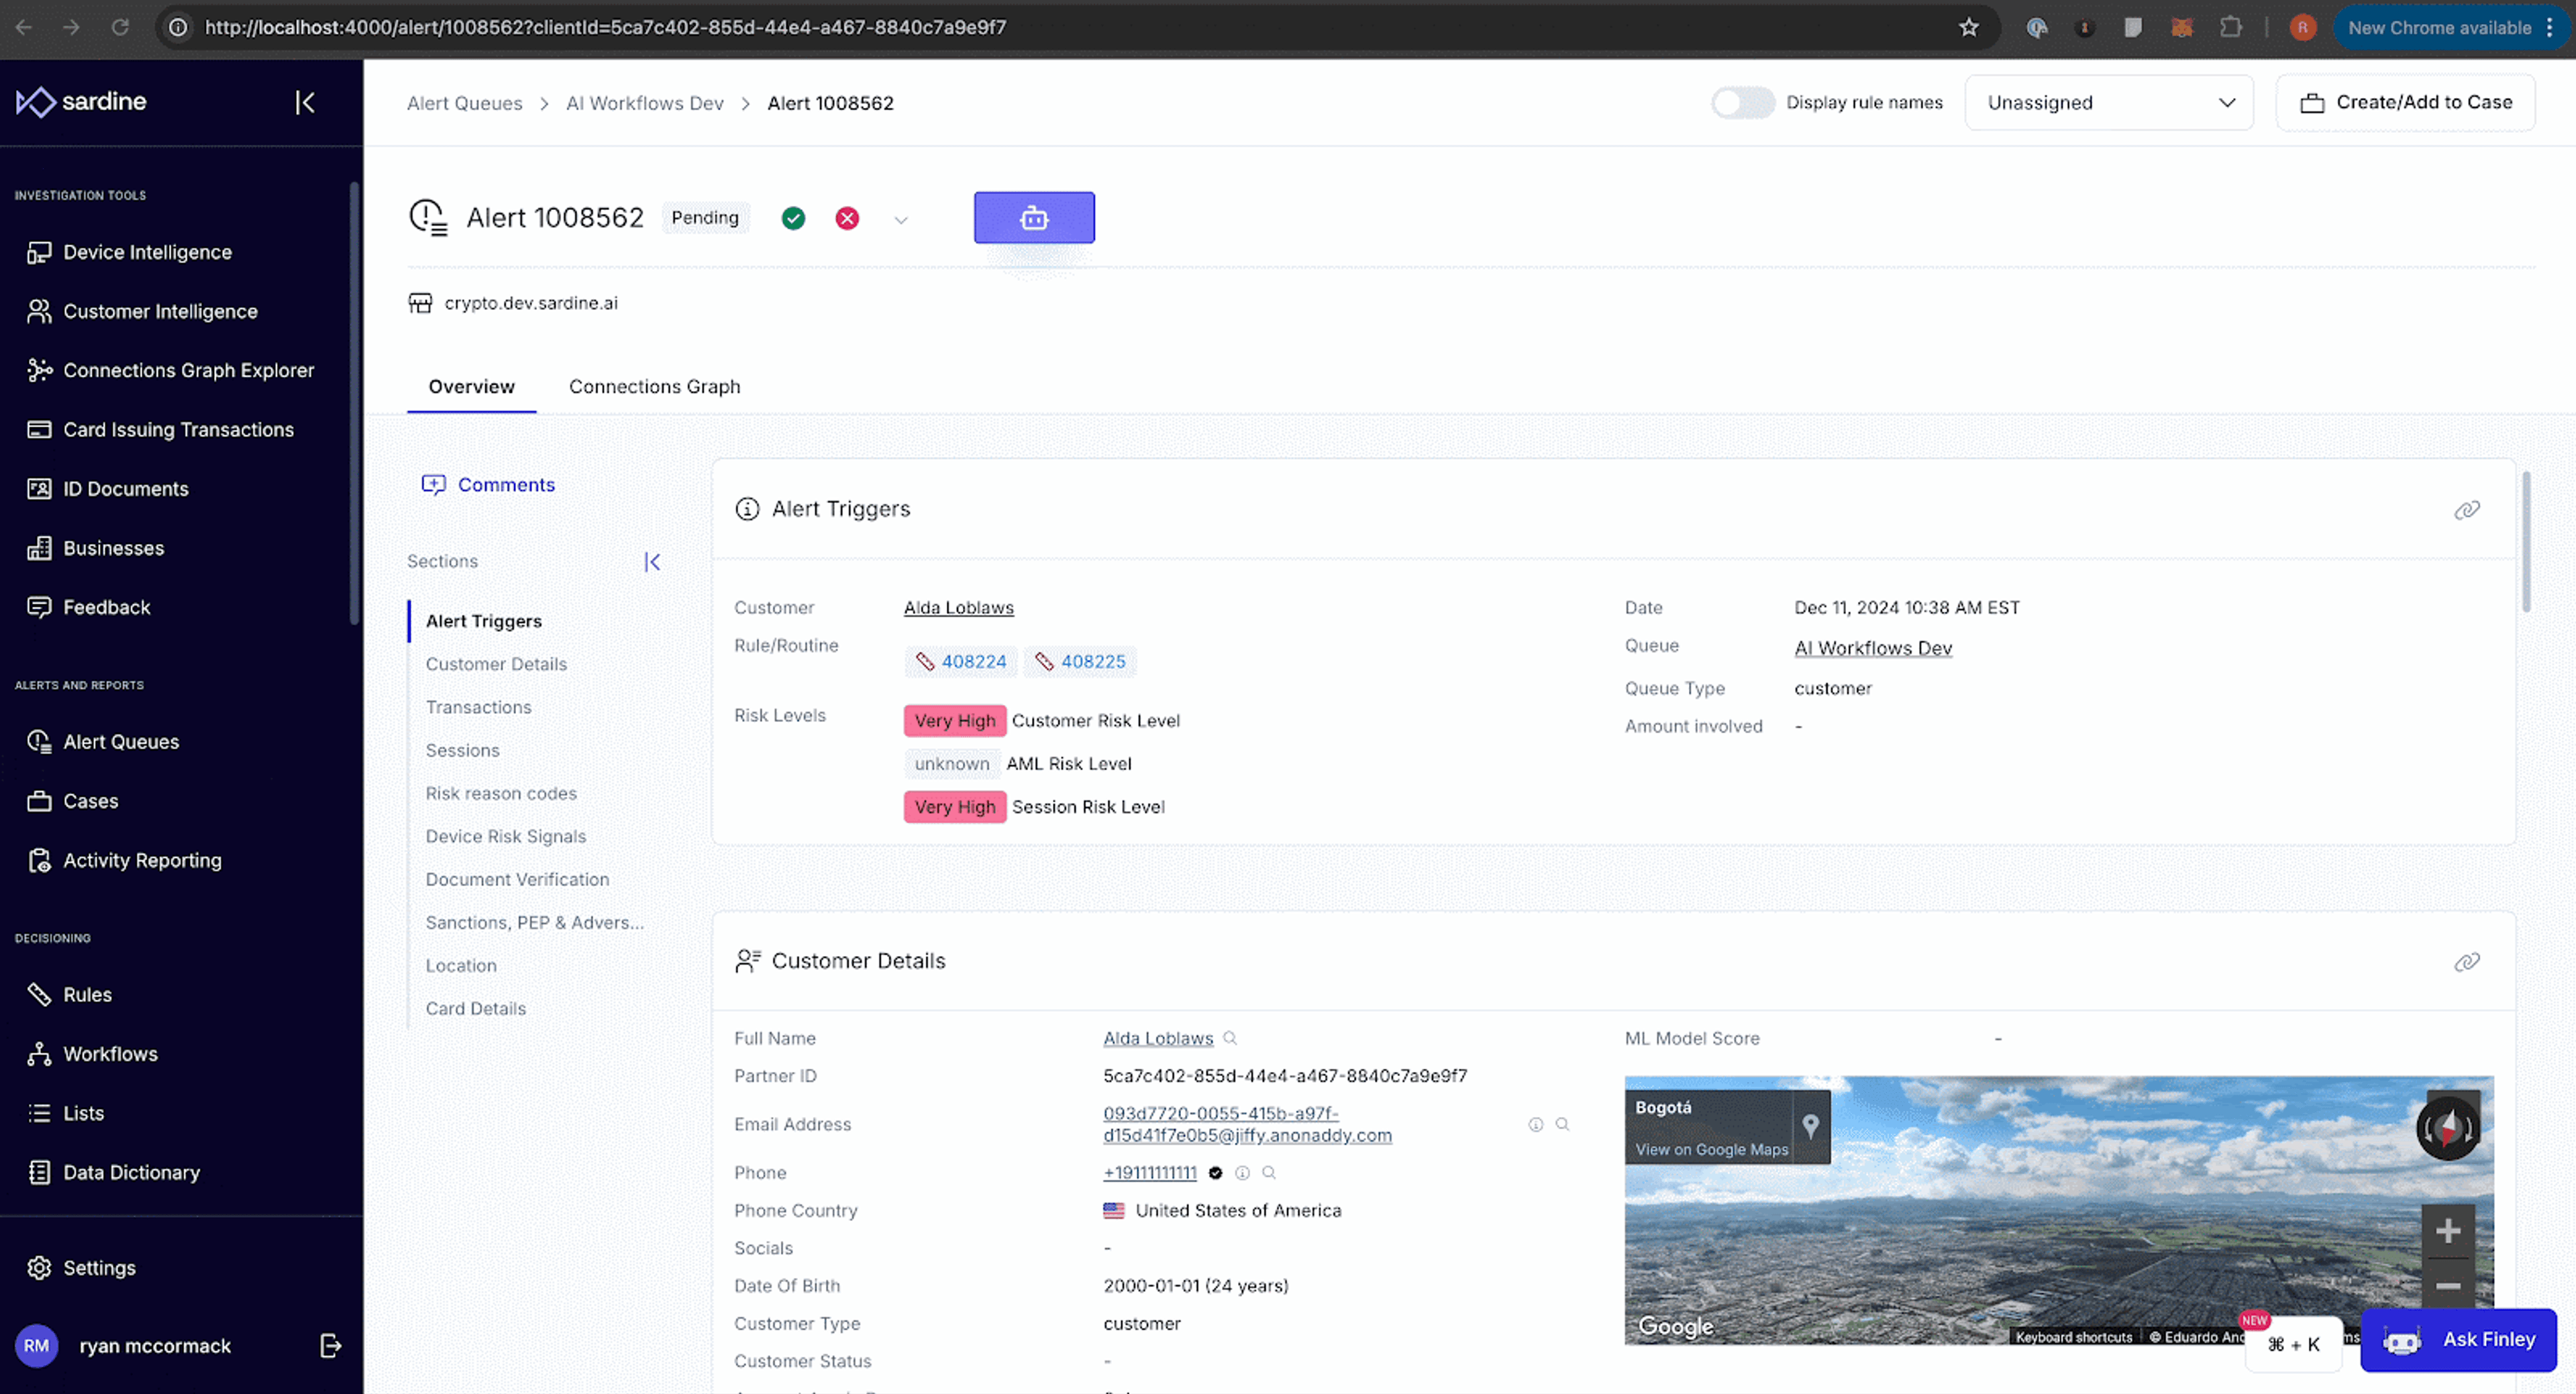
Task: Open Connections Graph Explorer in sidebar
Action: (188, 370)
